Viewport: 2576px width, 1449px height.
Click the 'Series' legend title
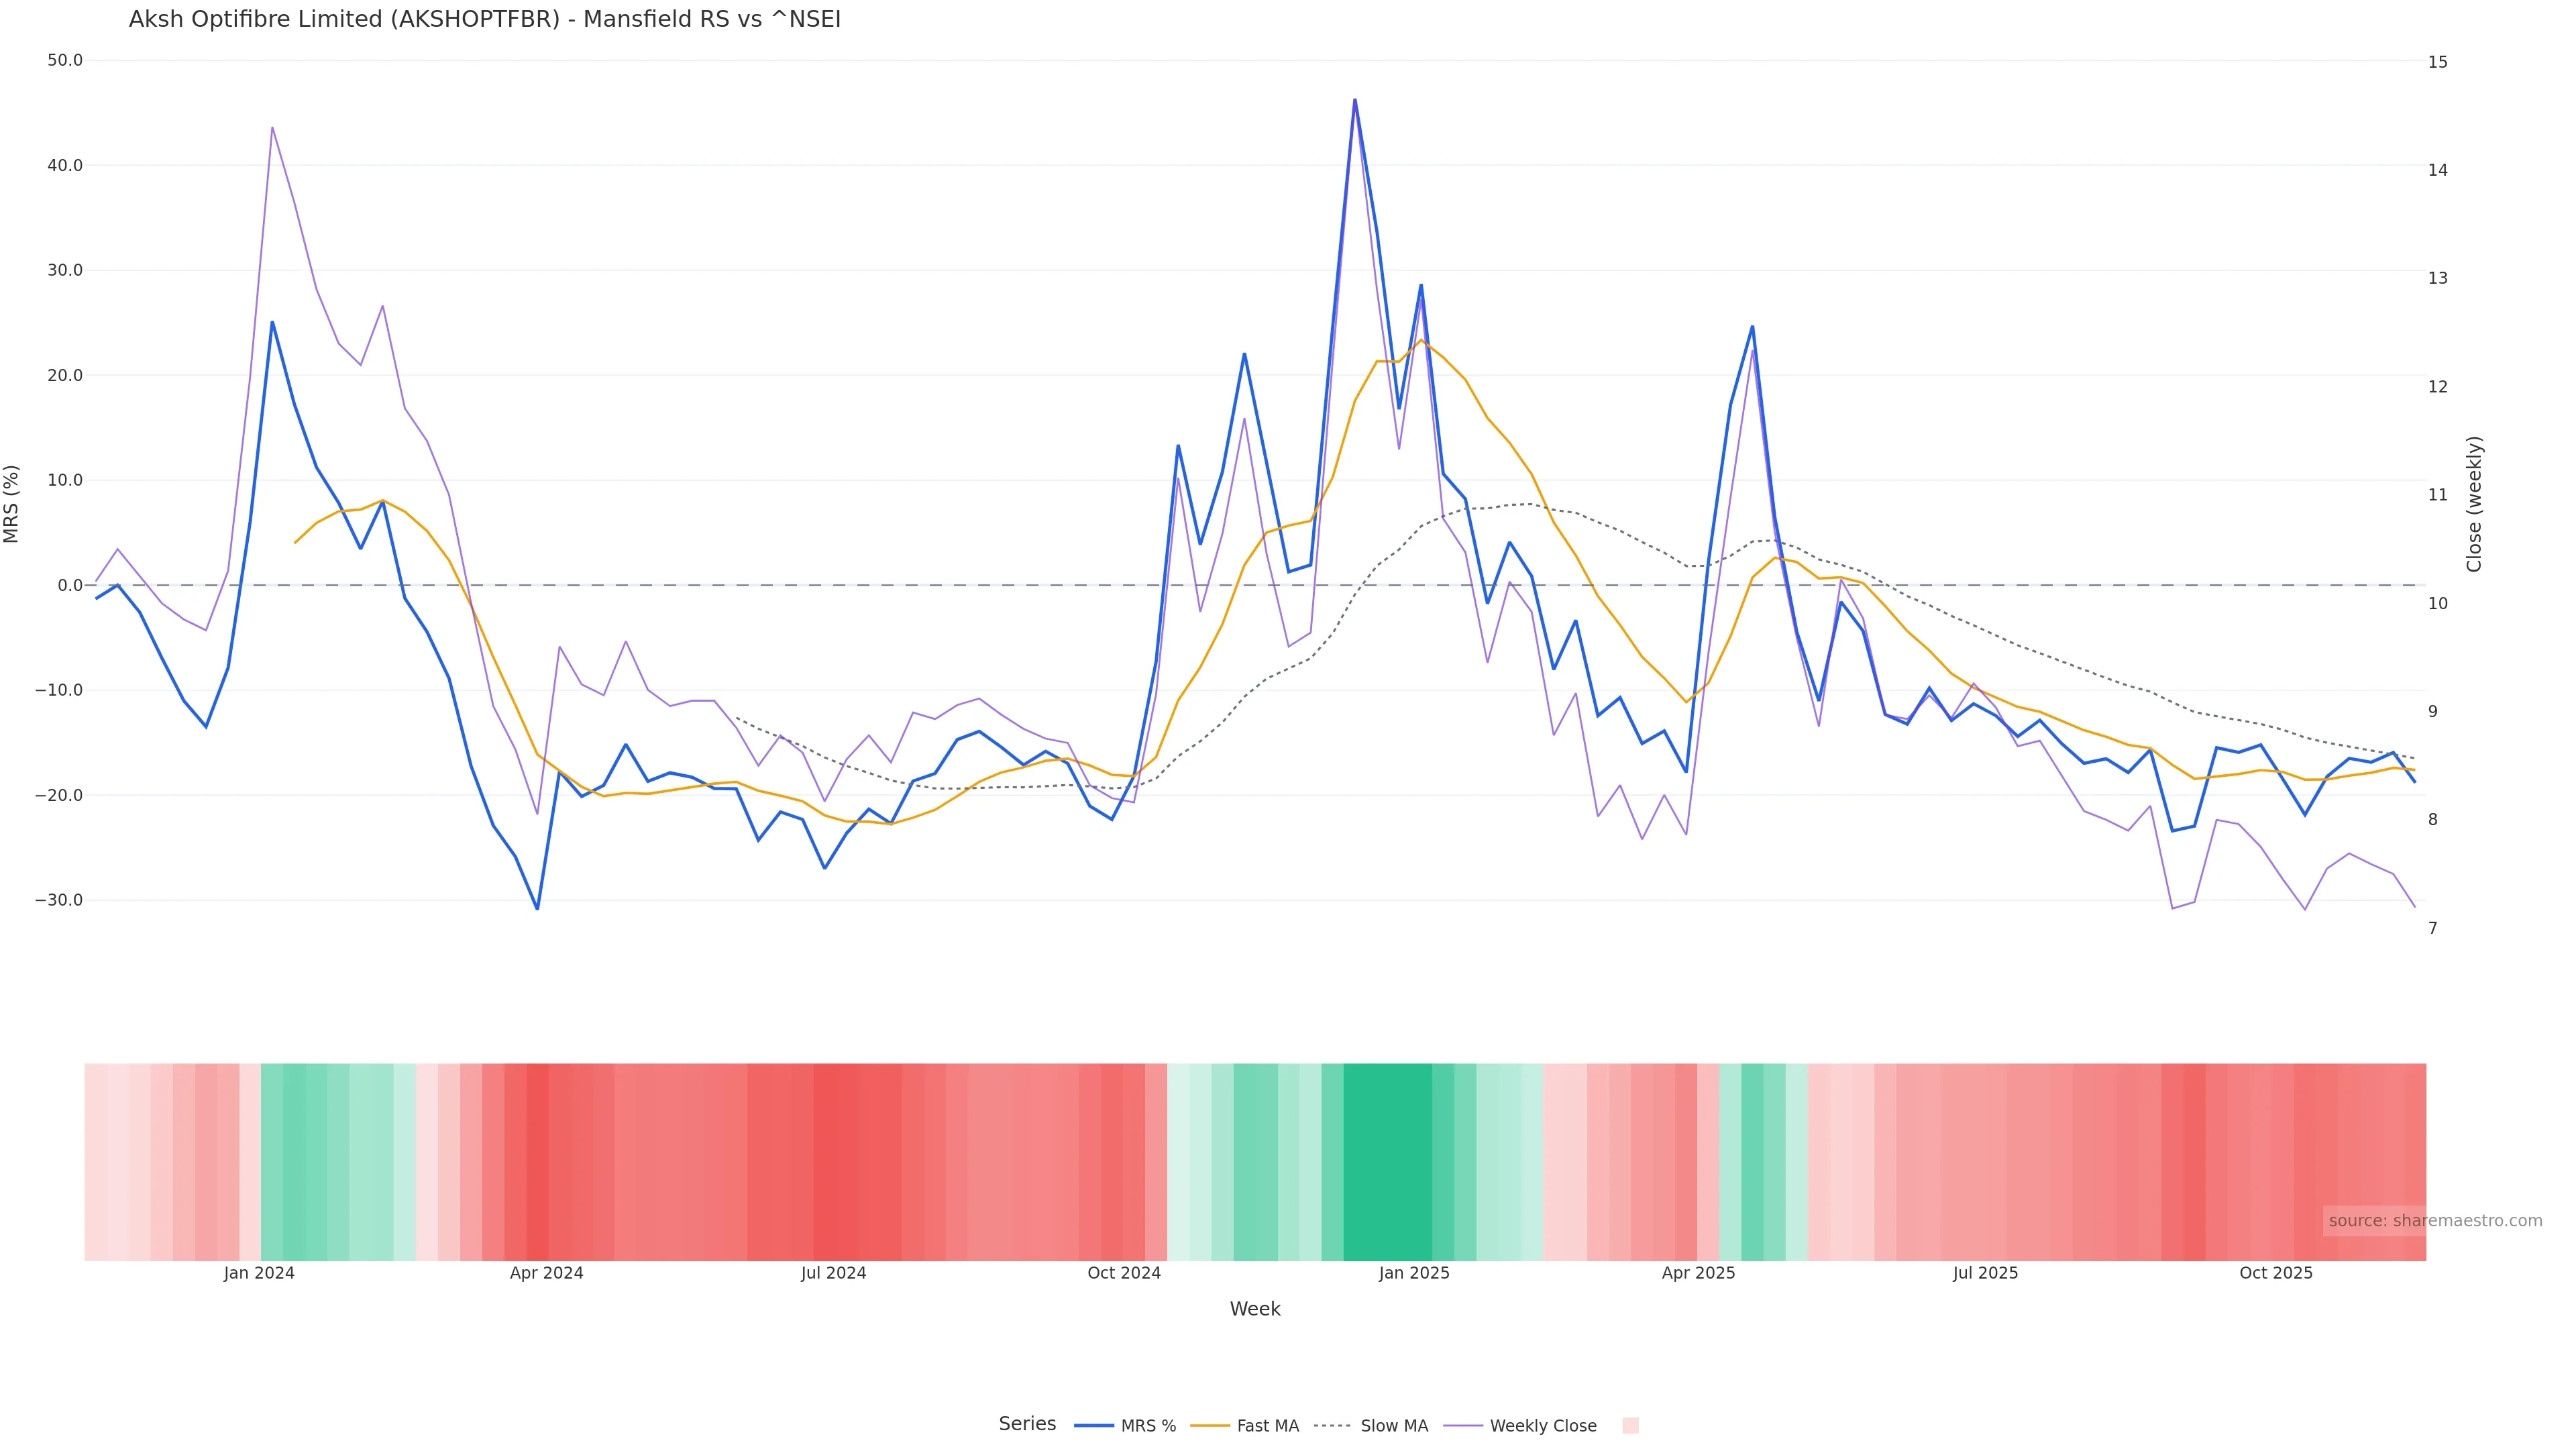[x=1027, y=1424]
